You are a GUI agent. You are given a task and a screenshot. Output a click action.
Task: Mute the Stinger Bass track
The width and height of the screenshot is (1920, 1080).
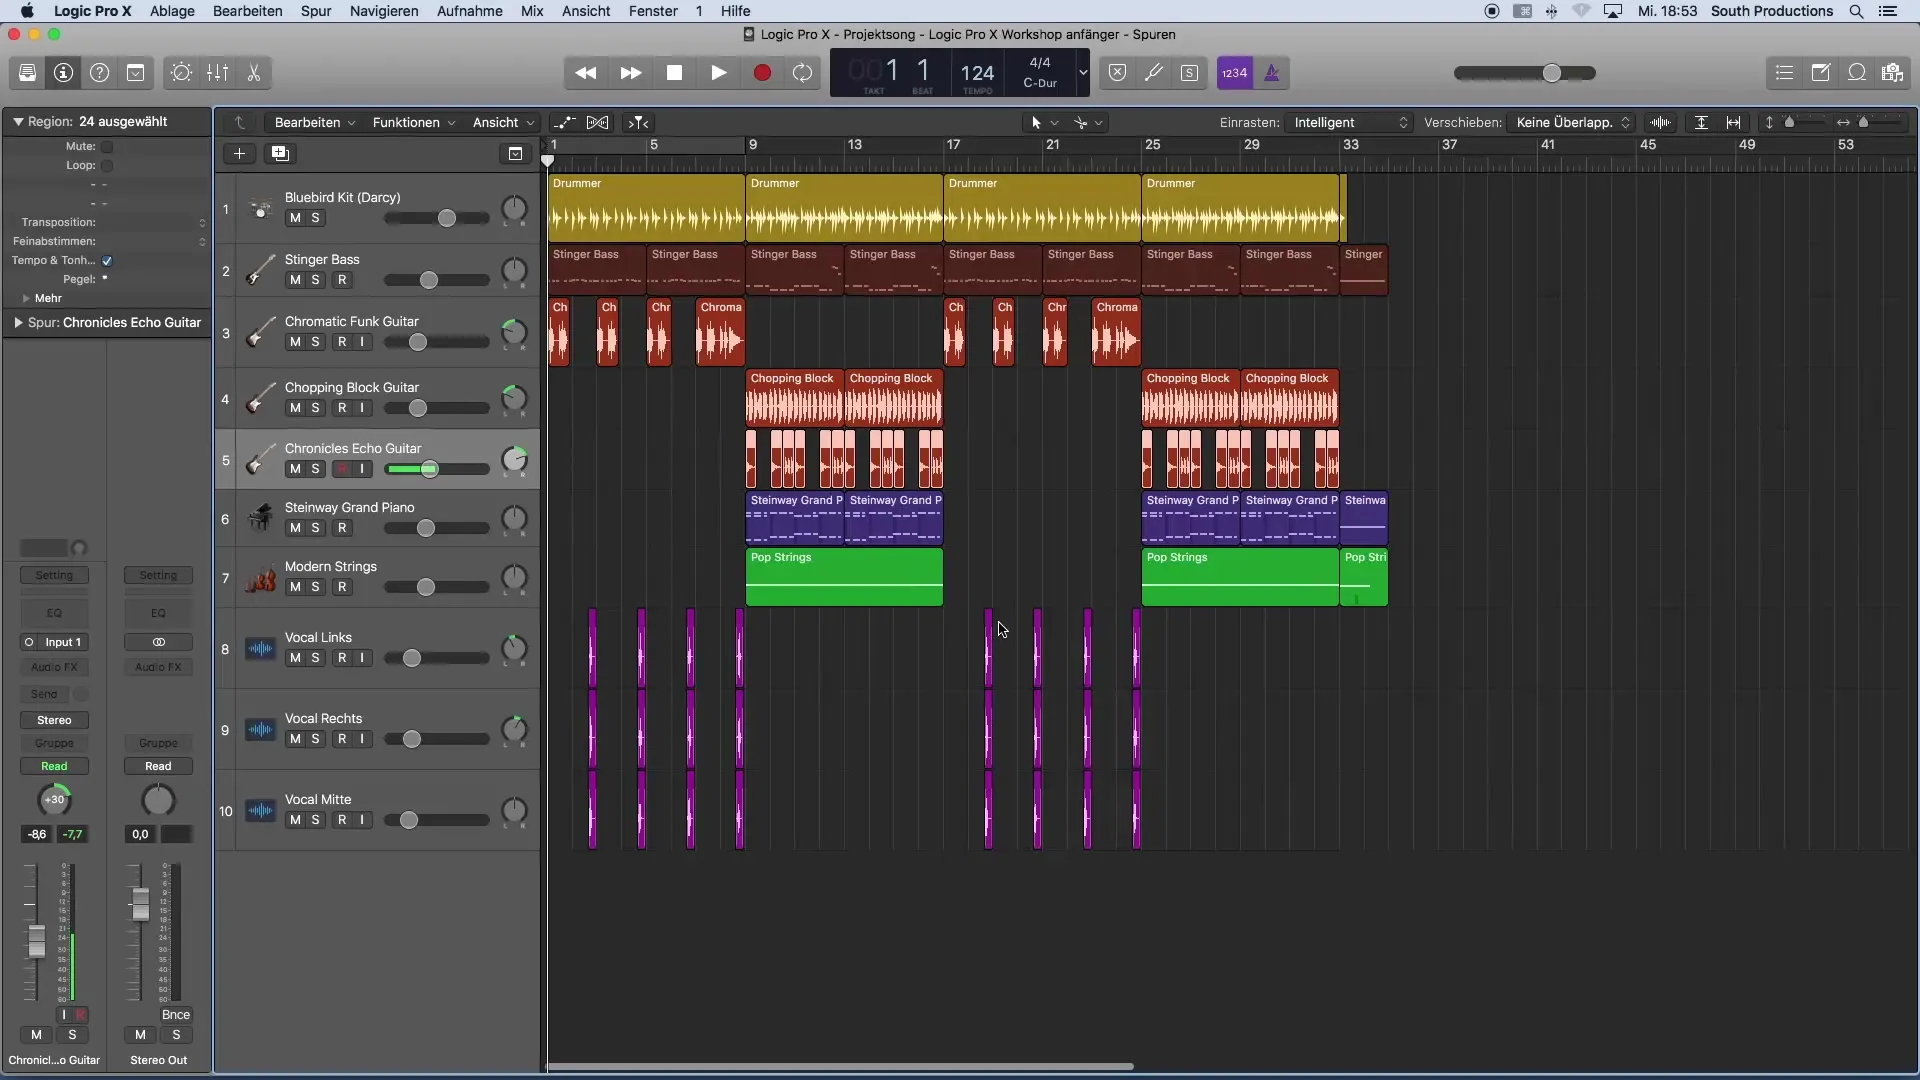pyautogui.click(x=295, y=280)
